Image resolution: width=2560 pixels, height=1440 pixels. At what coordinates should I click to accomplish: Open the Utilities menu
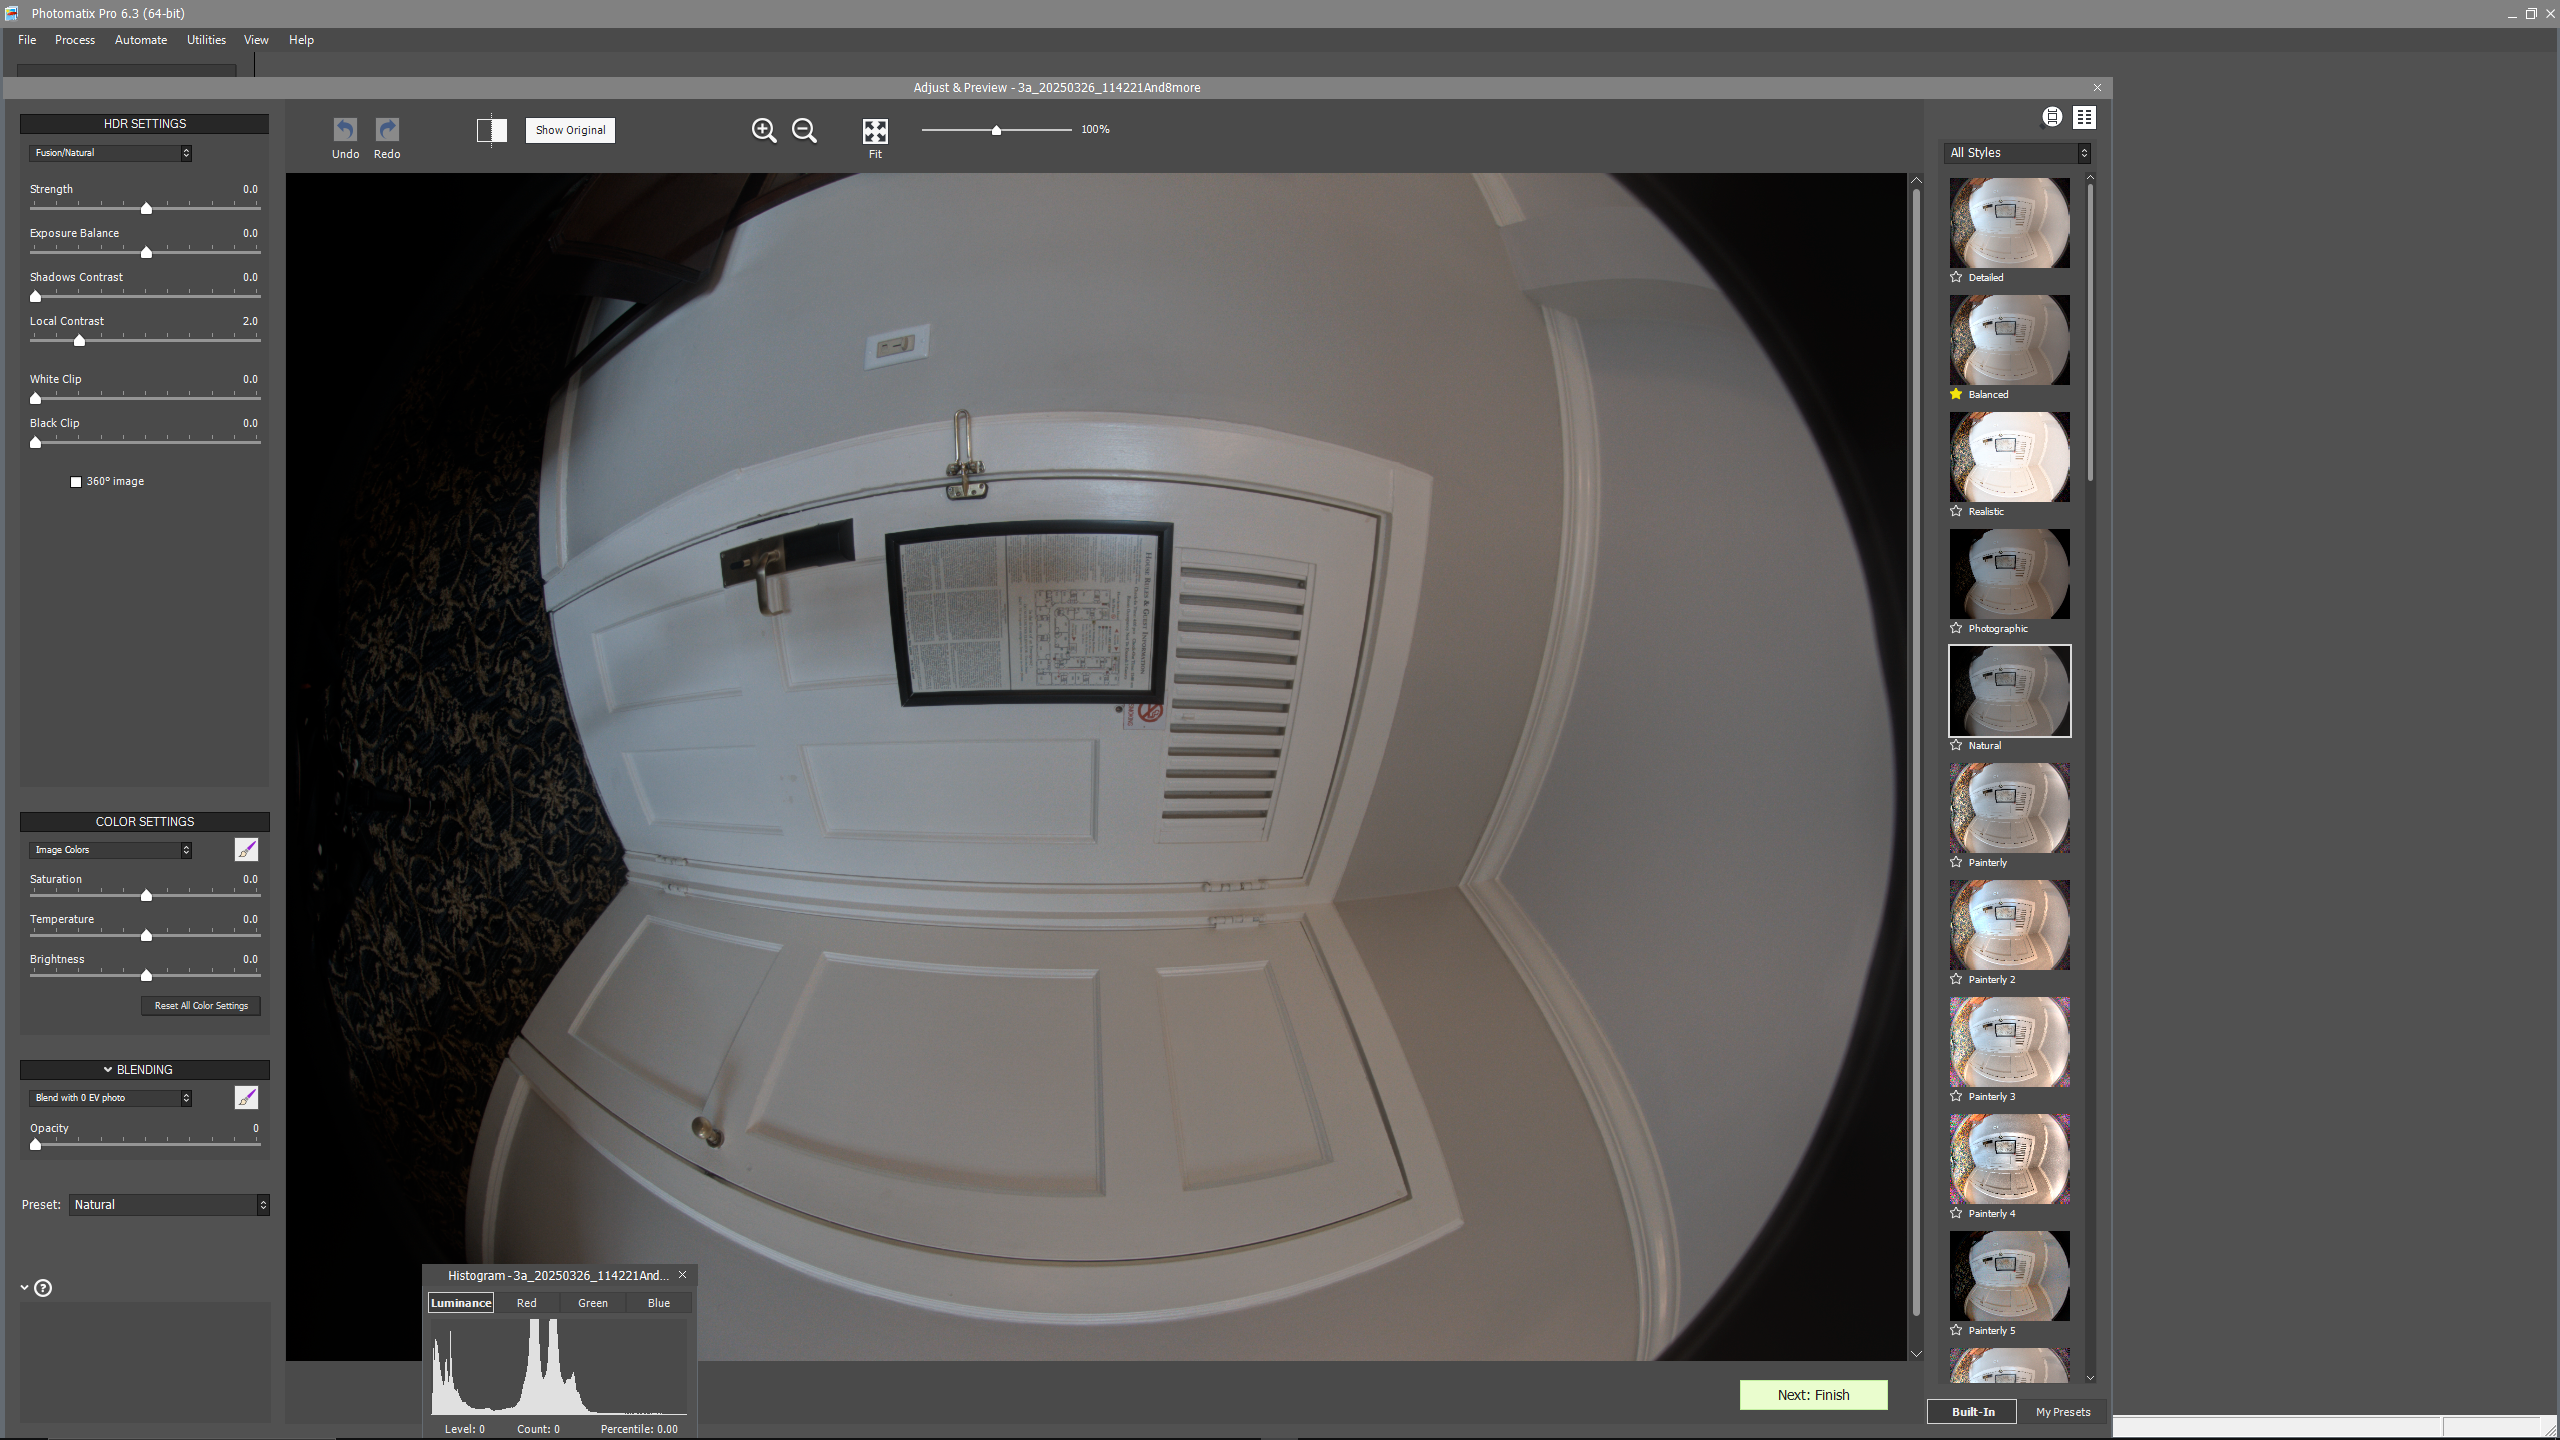[x=206, y=40]
